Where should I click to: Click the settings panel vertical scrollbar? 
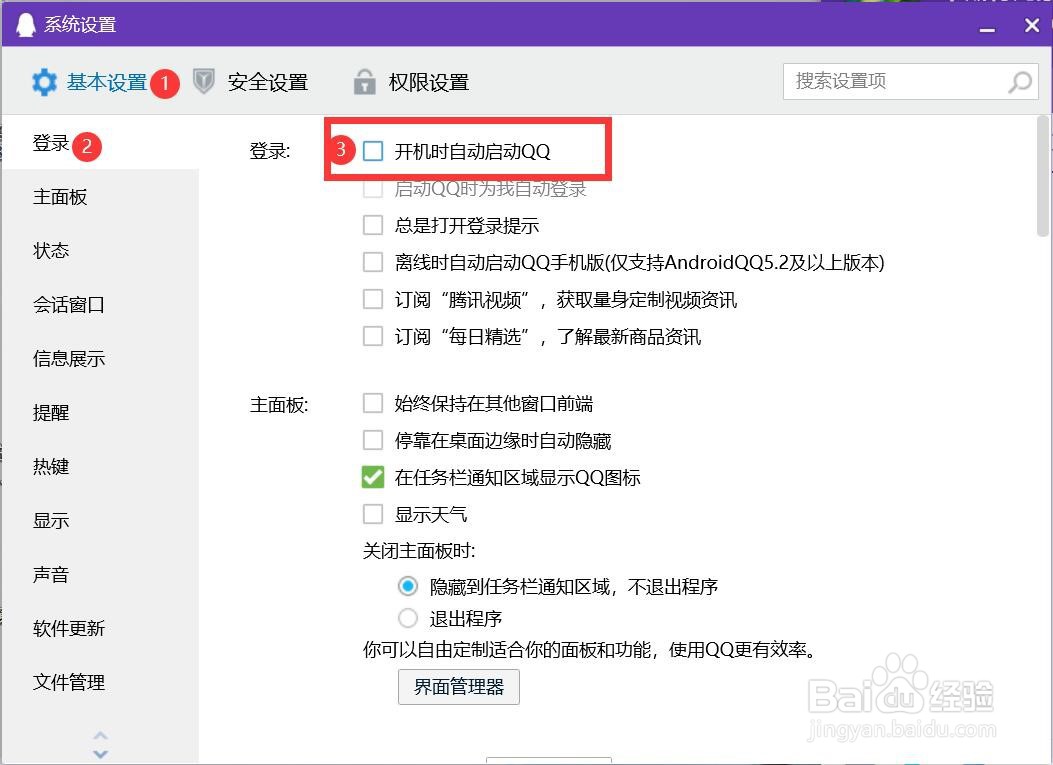(x=1042, y=176)
